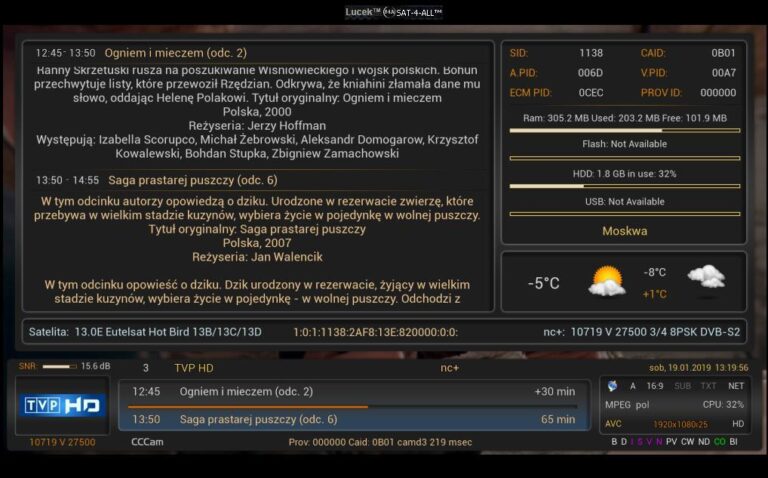Click the sun-and-cloud current weather icon
The height and width of the screenshot is (478, 768).
tap(607, 281)
